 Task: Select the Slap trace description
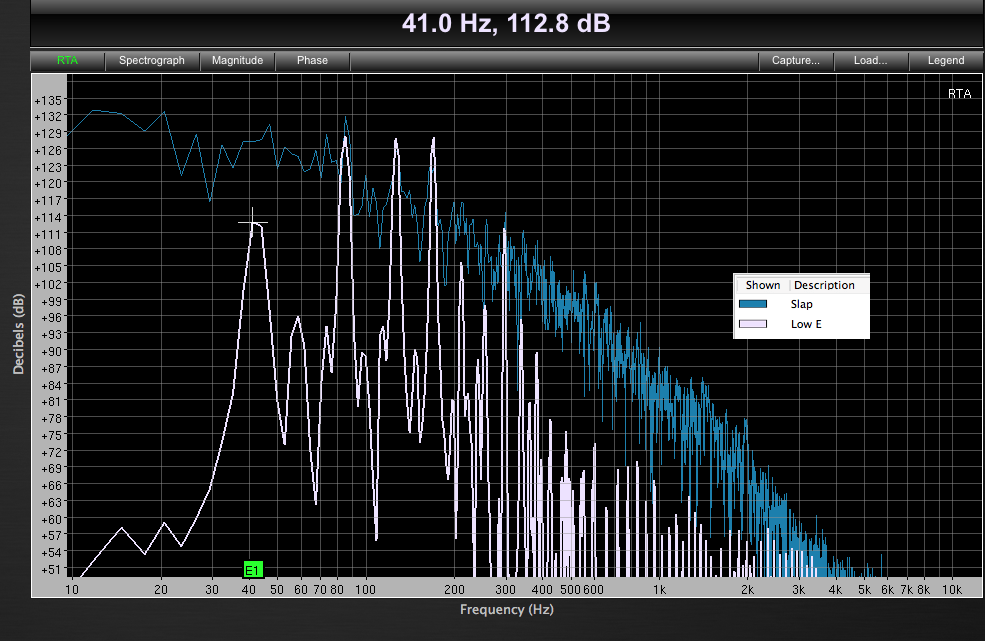802,304
